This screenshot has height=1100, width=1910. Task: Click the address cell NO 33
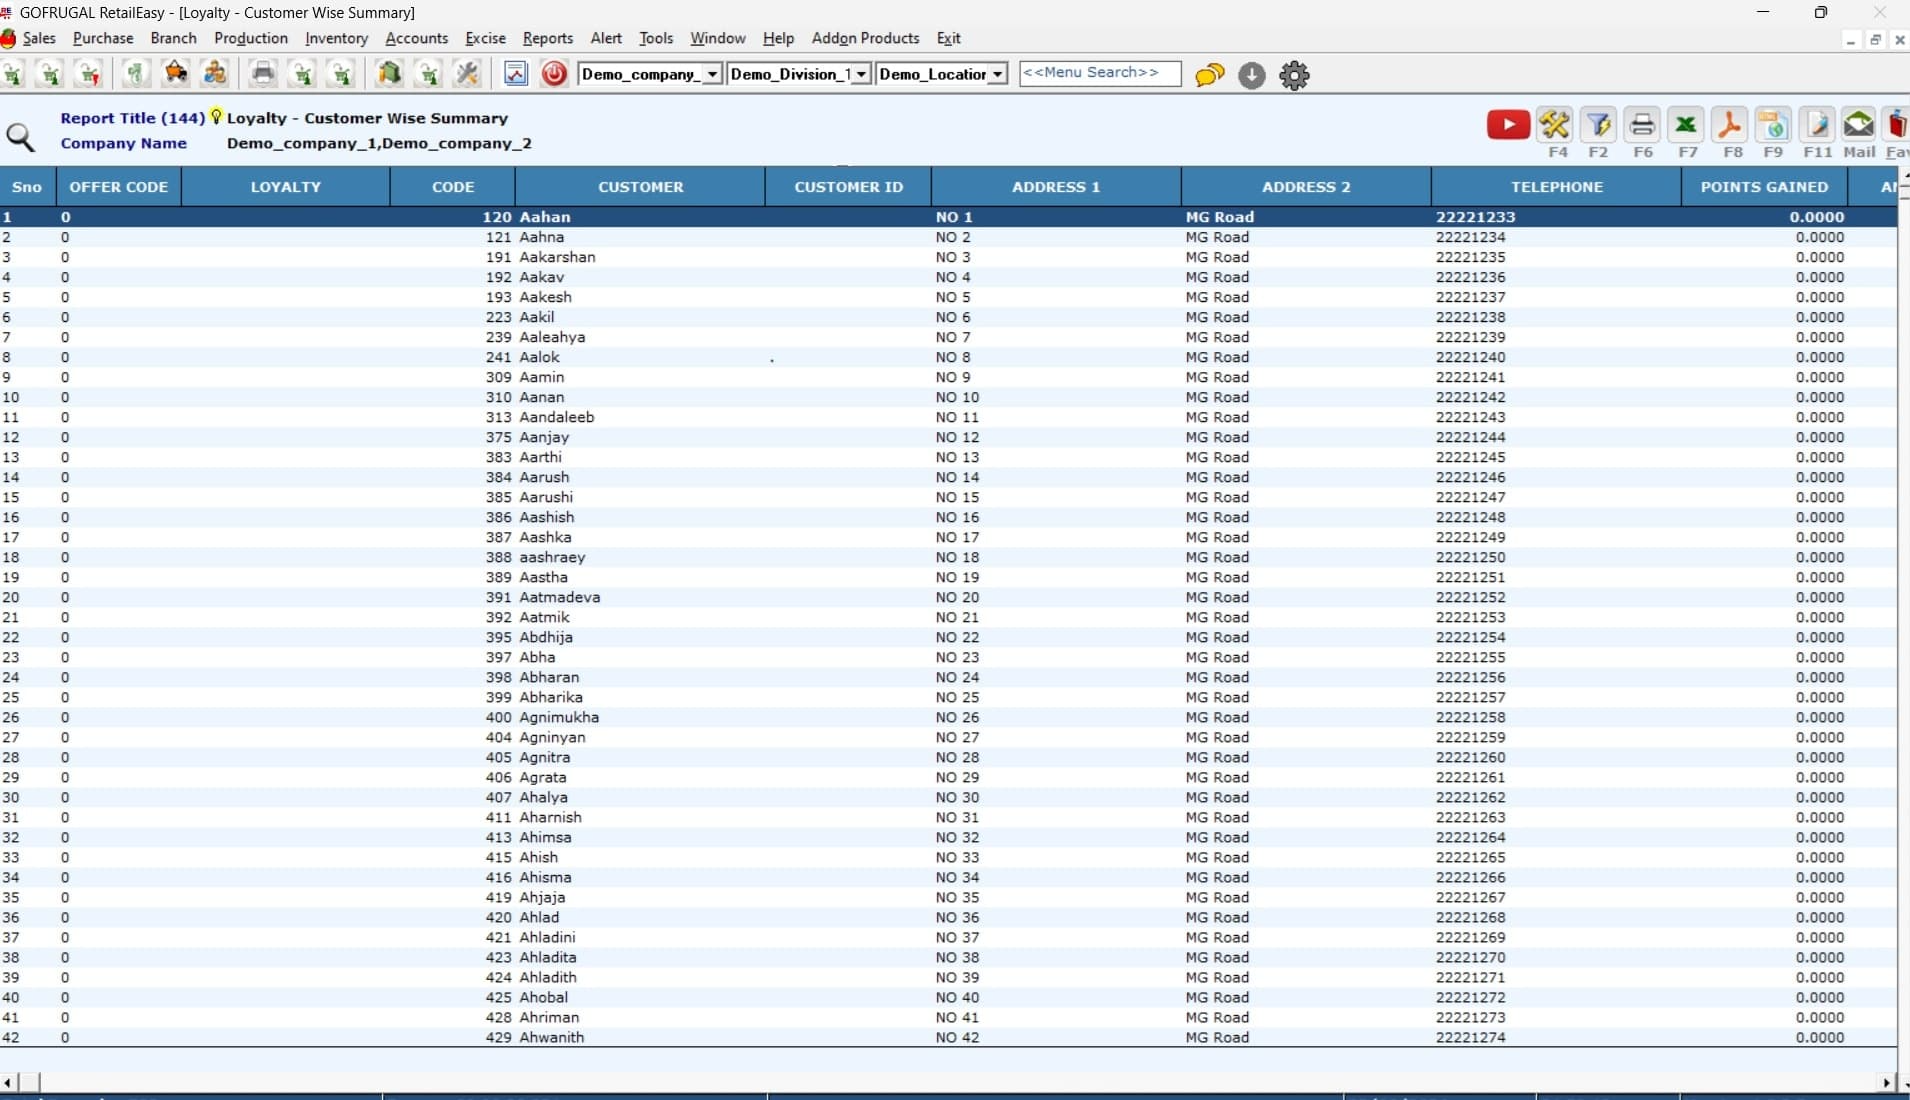957,857
